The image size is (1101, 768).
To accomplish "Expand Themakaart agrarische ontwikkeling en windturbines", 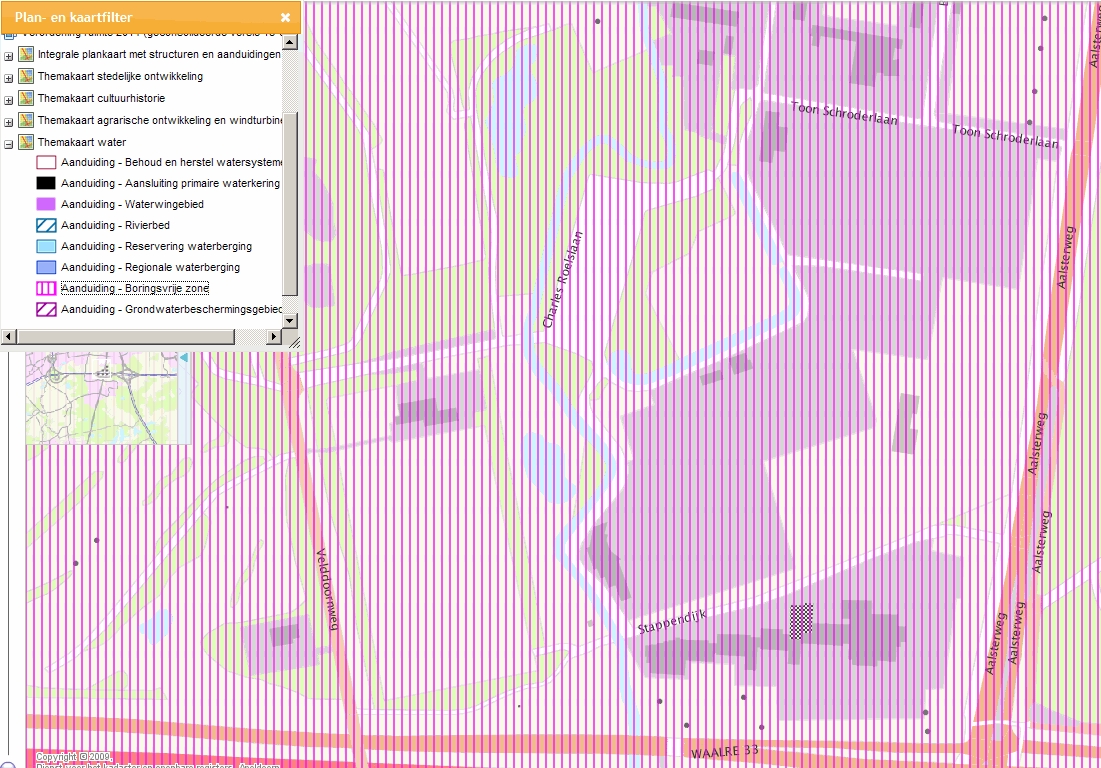I will point(8,122).
